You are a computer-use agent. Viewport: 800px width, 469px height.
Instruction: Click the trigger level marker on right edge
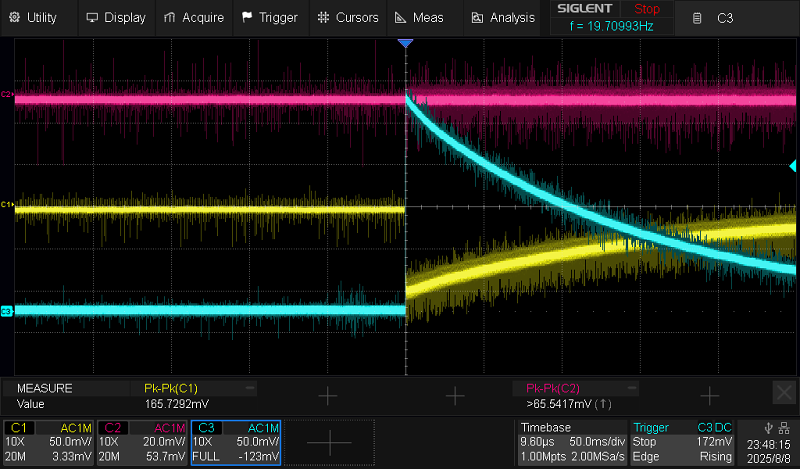point(794,165)
